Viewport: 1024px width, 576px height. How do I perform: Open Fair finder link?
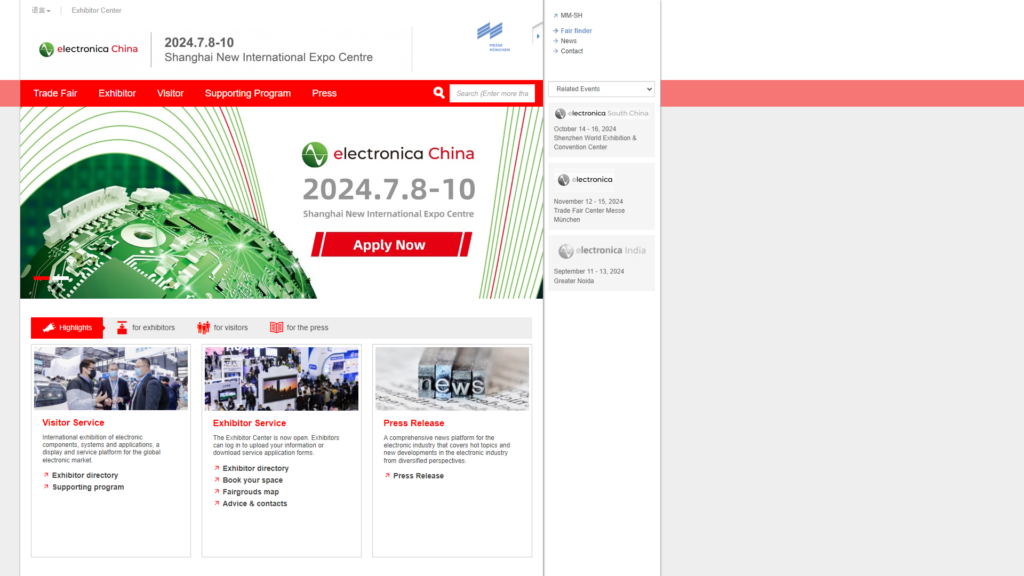(576, 31)
